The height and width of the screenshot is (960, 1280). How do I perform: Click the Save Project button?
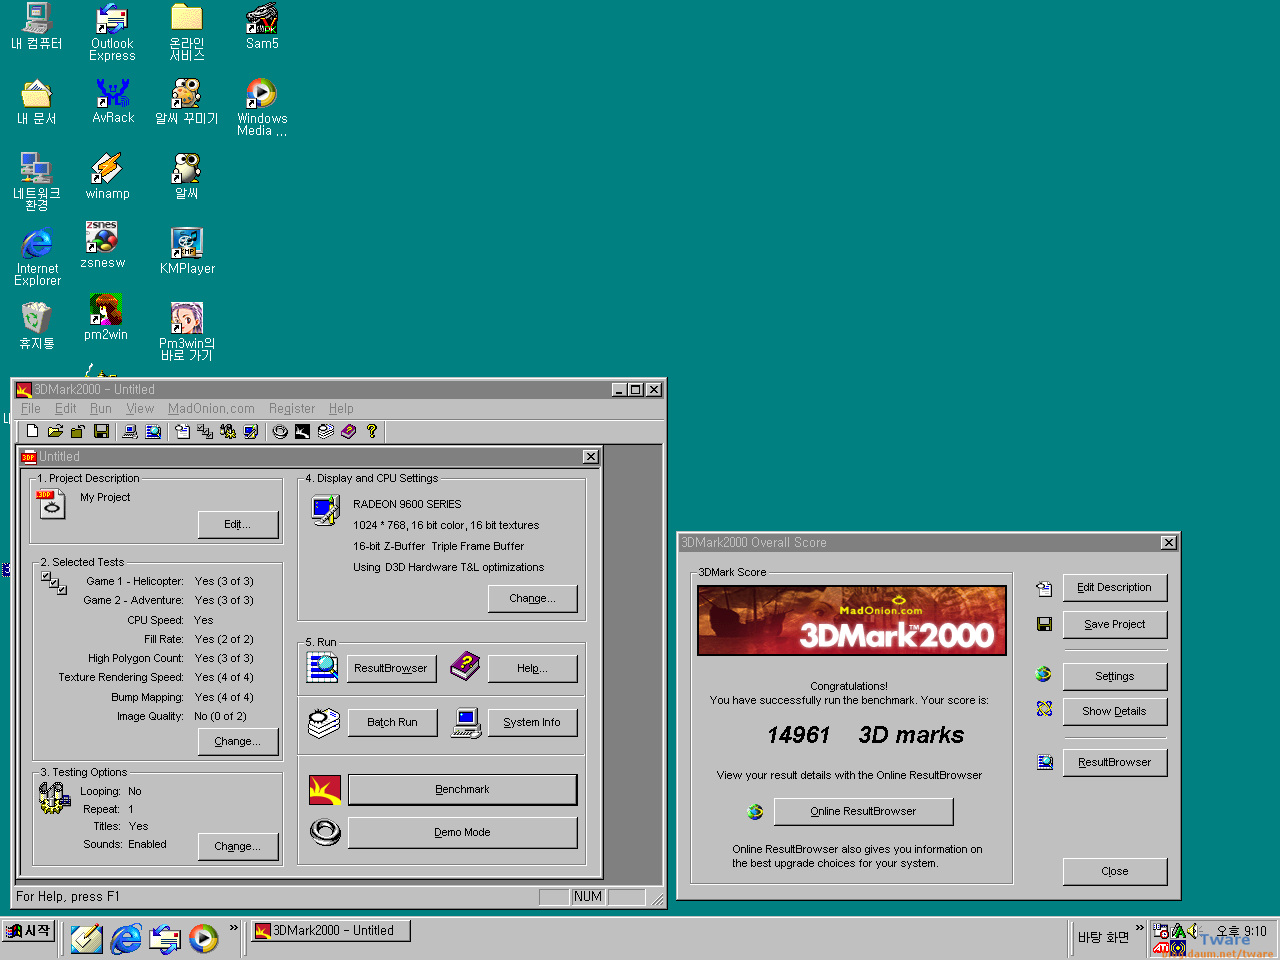coord(1115,624)
